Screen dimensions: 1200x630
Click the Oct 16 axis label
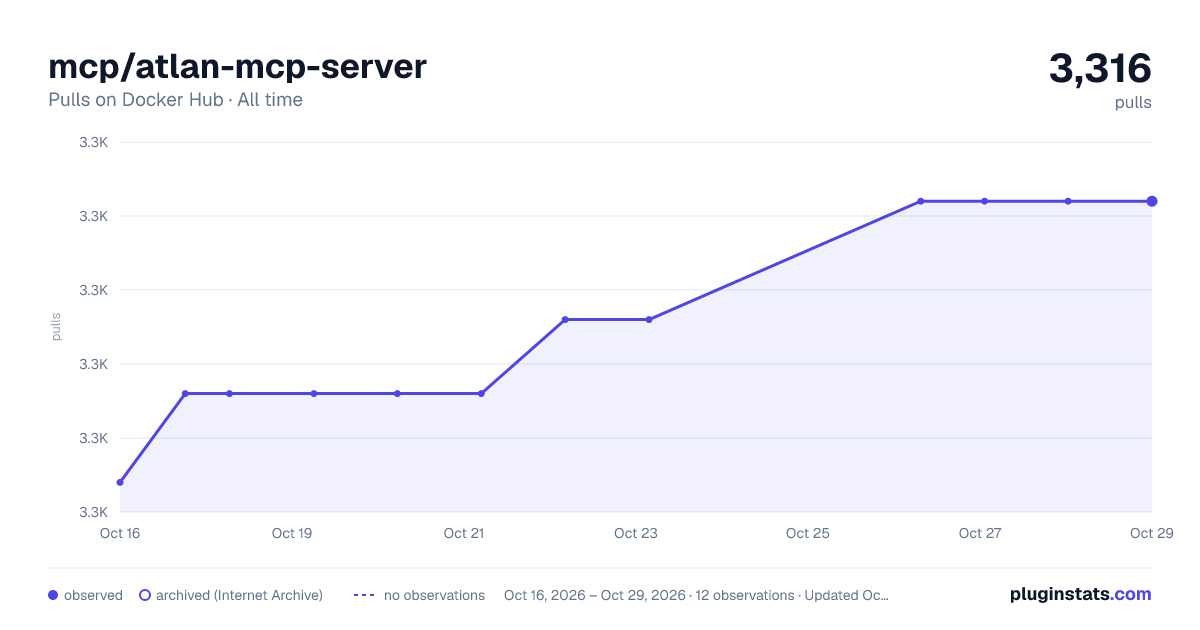120,533
